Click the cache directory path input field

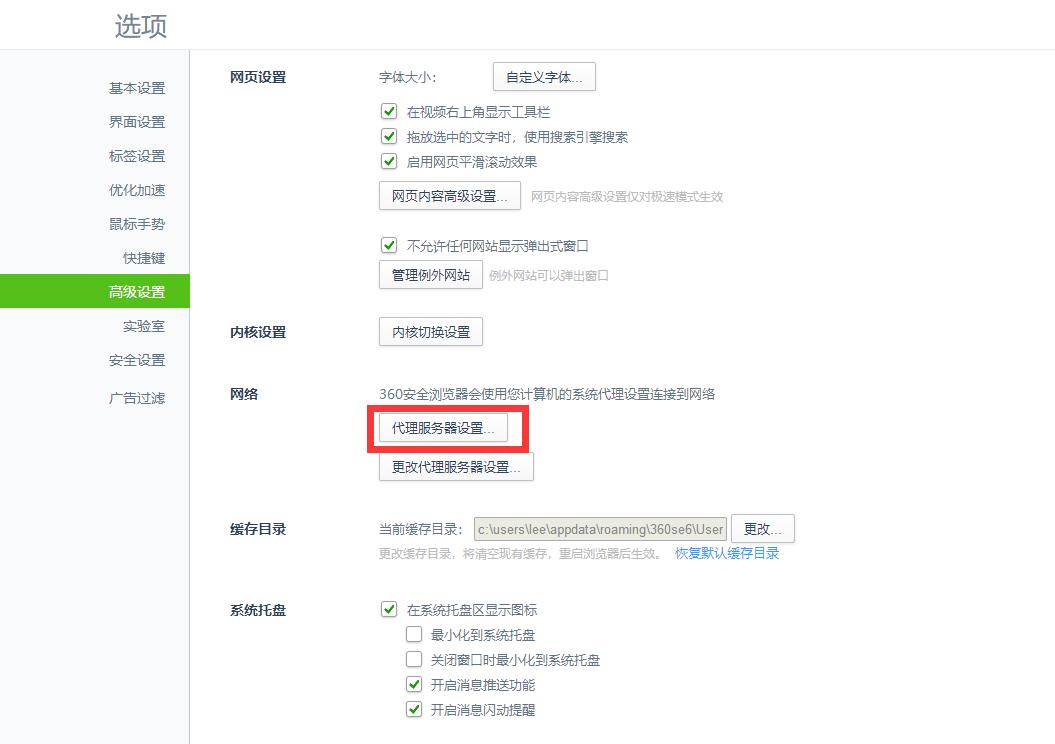click(600, 528)
